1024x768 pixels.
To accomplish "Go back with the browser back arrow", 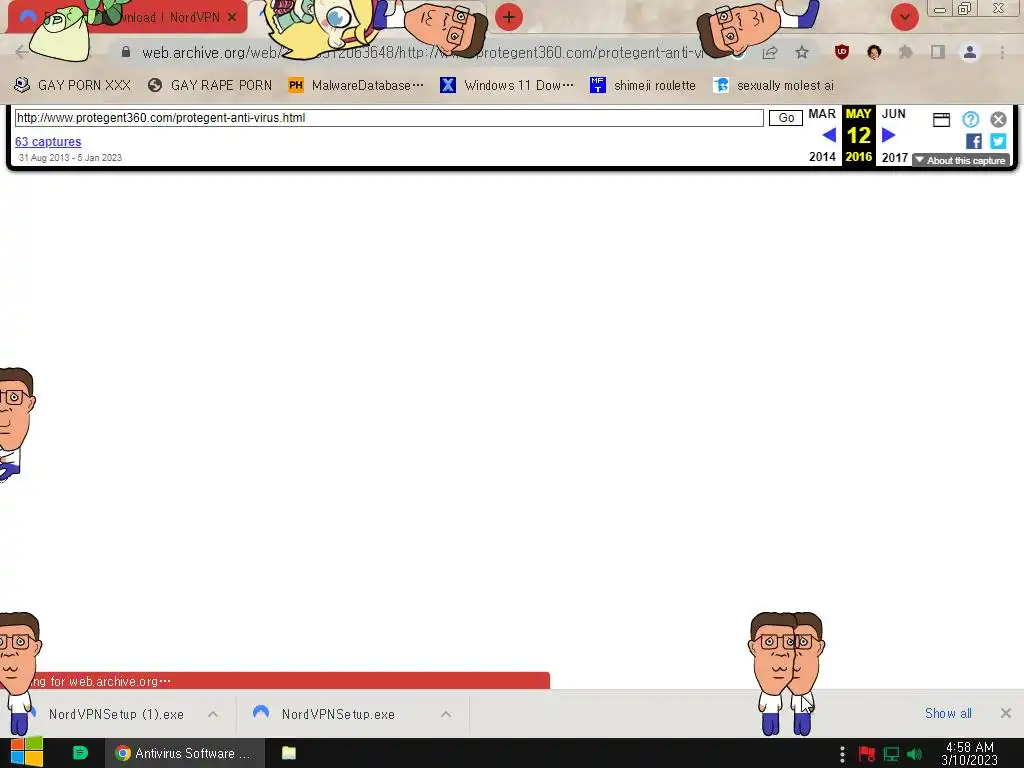I will click(x=21, y=52).
